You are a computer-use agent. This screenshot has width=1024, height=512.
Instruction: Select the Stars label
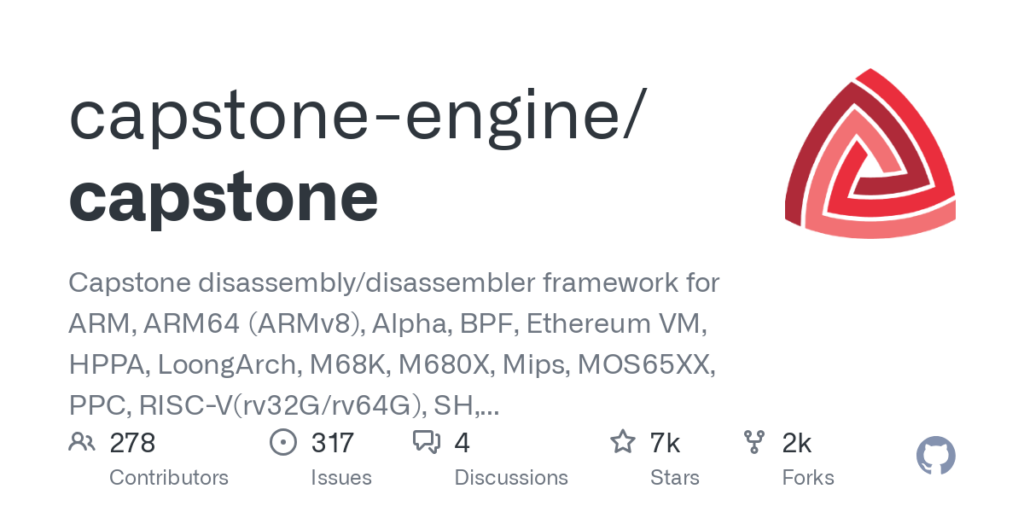pos(675,478)
